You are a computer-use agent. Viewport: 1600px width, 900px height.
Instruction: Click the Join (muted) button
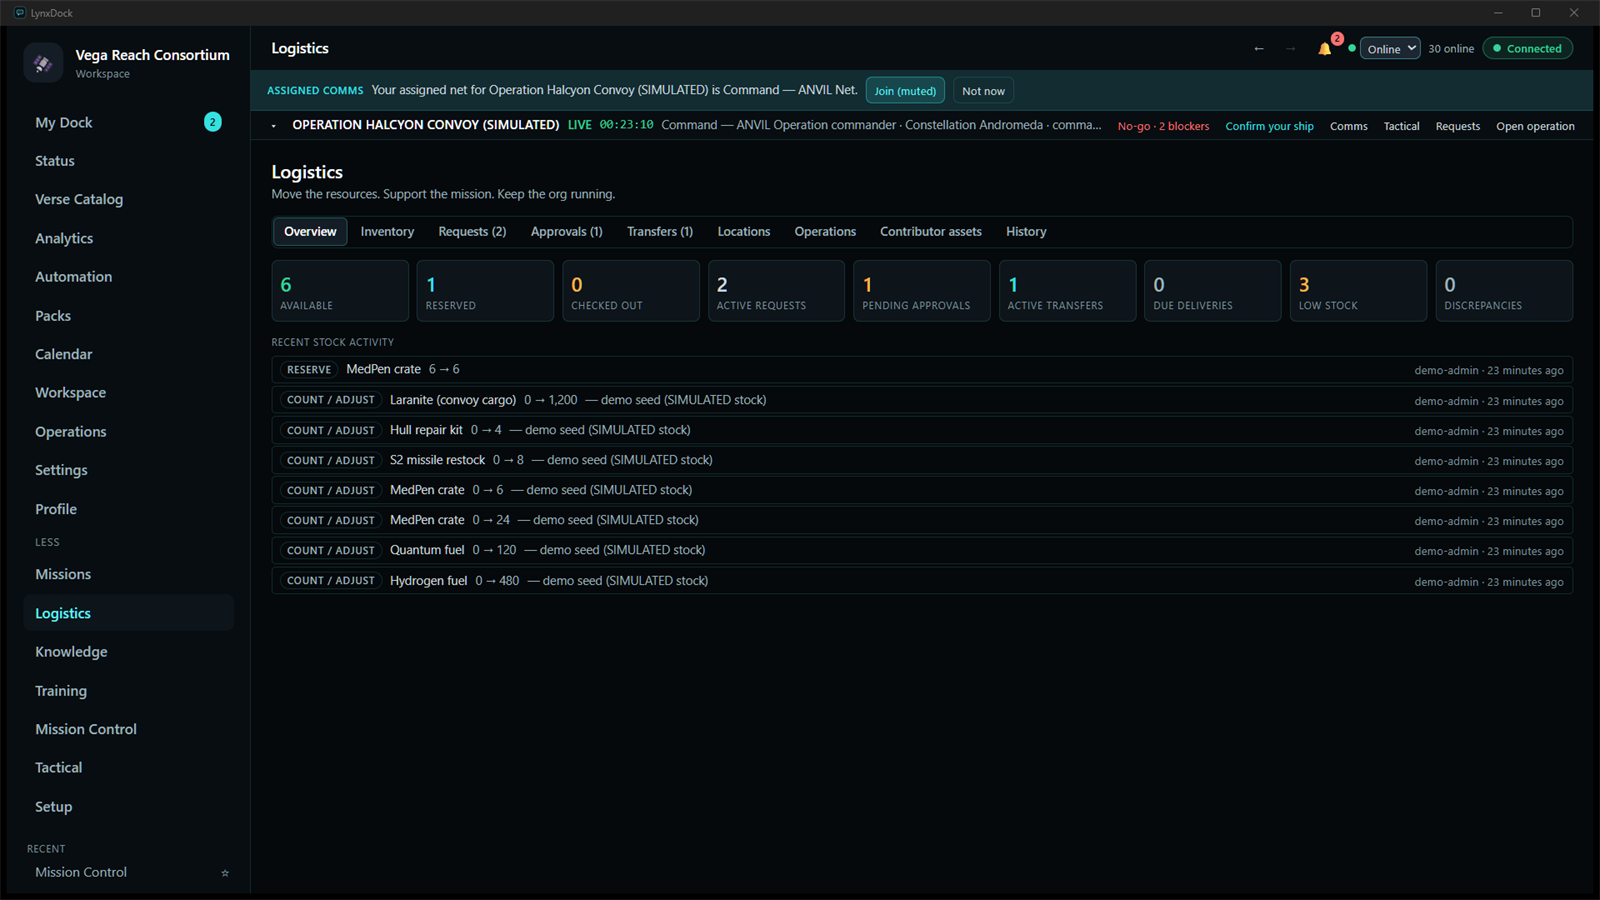coord(905,91)
